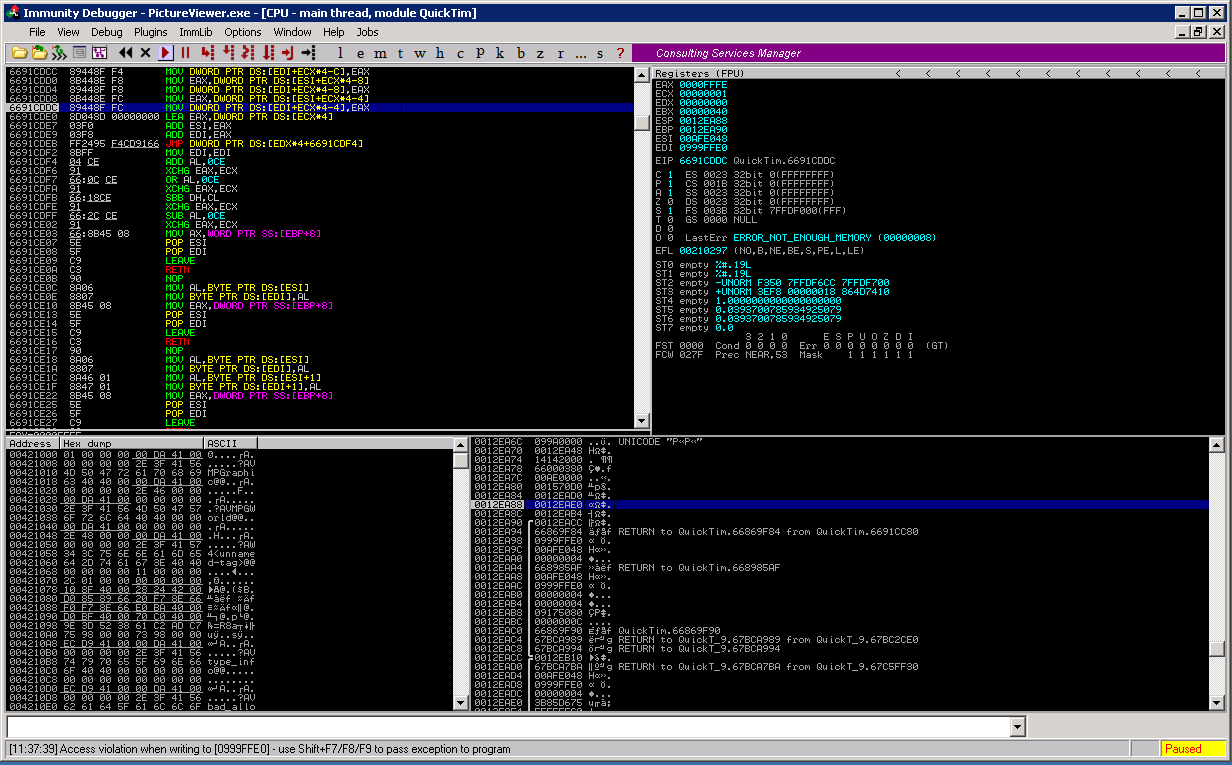Show call stack with 'k' button
1232x765 pixels.
[x=500, y=53]
